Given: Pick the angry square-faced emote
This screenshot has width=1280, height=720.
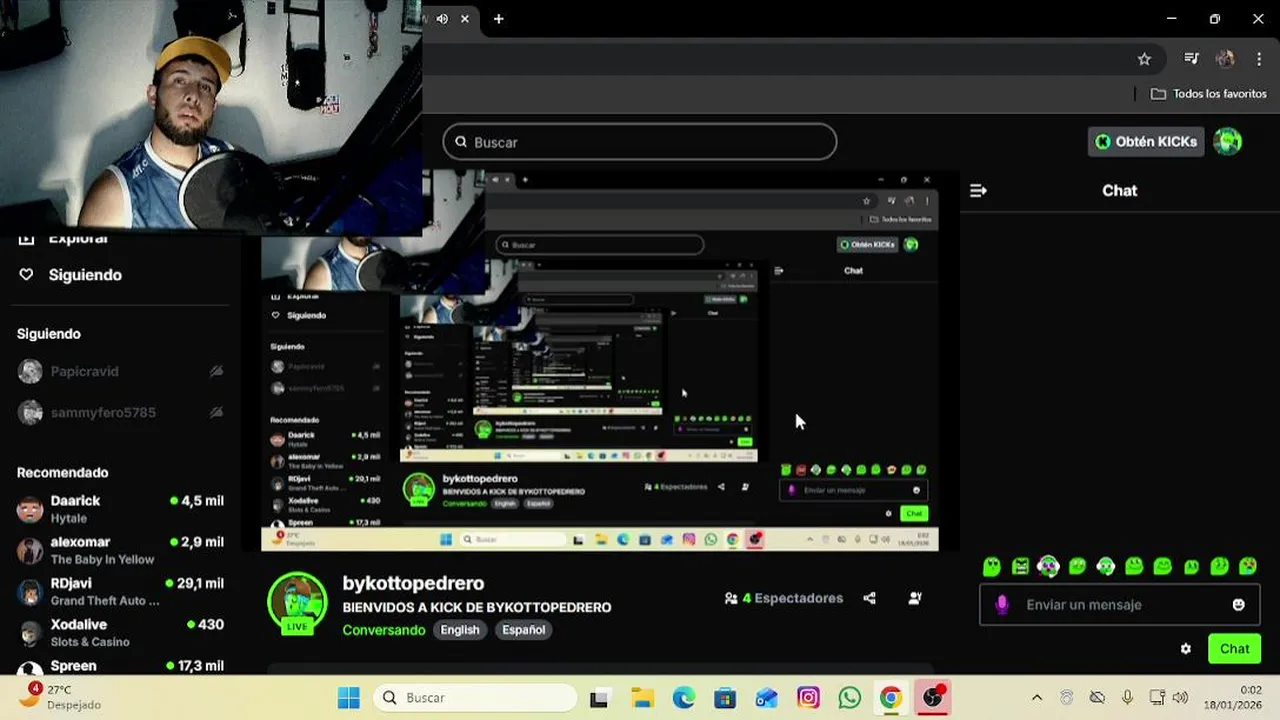Looking at the screenshot, I should click(x=1020, y=567).
